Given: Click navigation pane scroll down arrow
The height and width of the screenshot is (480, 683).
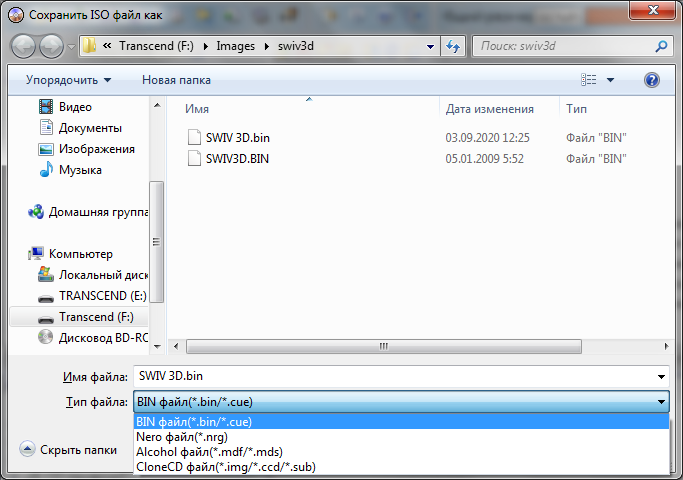Looking at the screenshot, I should click(157, 347).
